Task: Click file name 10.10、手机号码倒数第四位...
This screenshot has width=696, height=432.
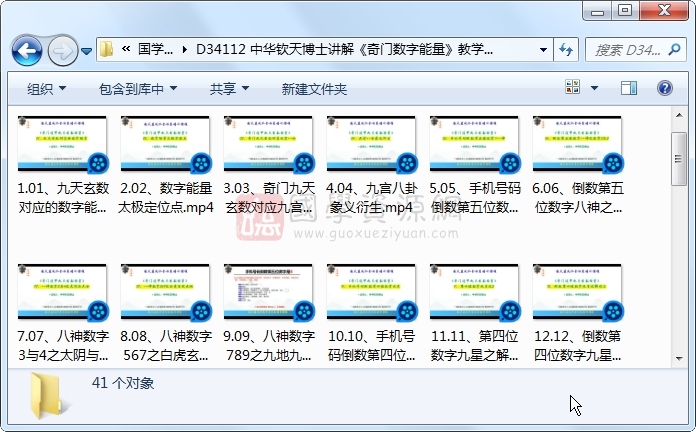Action: point(372,345)
